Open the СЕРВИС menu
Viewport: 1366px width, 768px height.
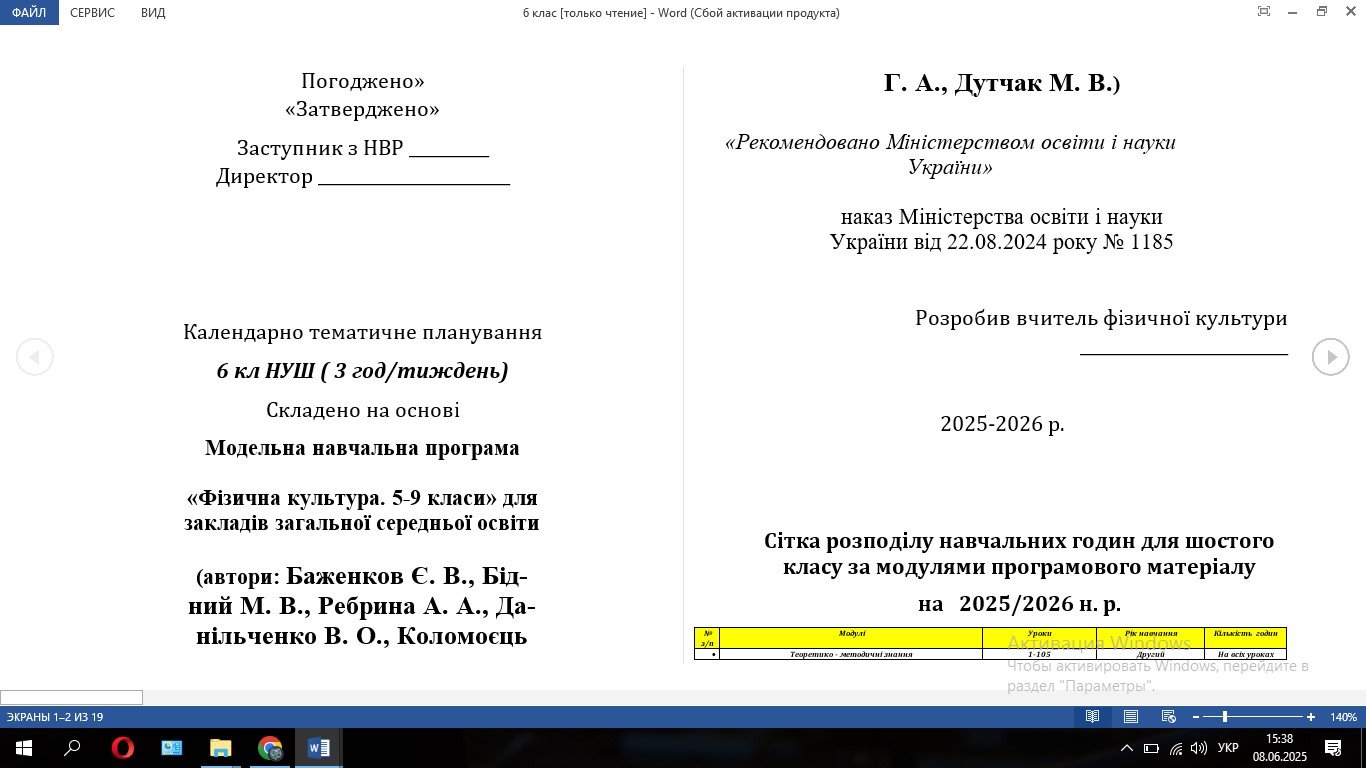(92, 12)
